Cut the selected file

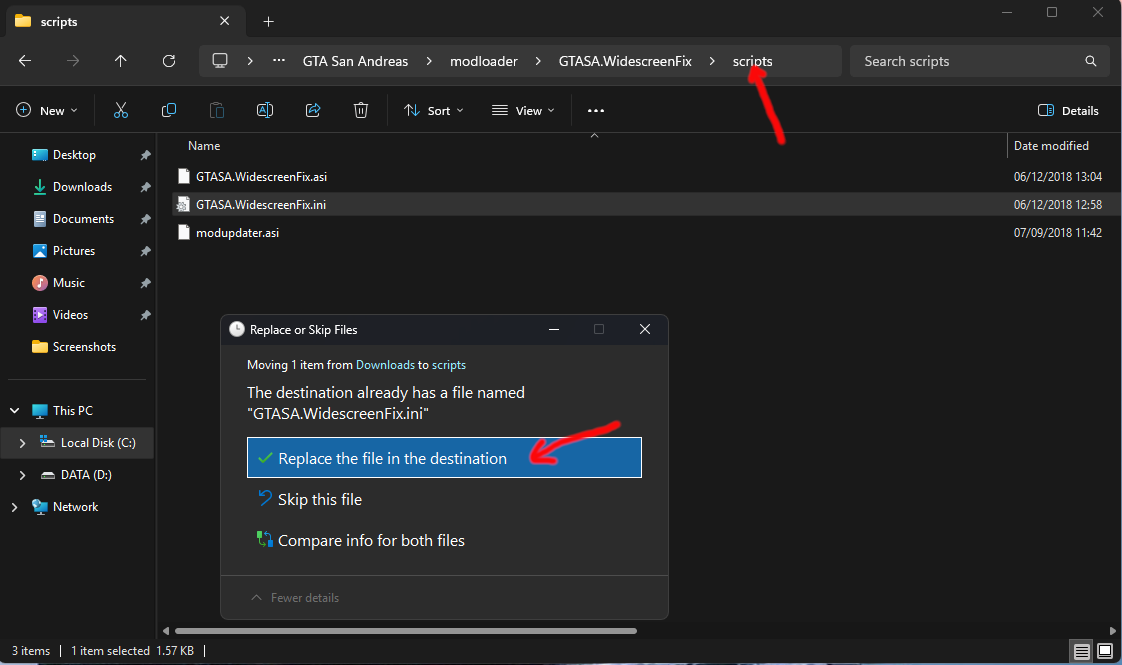[121, 110]
